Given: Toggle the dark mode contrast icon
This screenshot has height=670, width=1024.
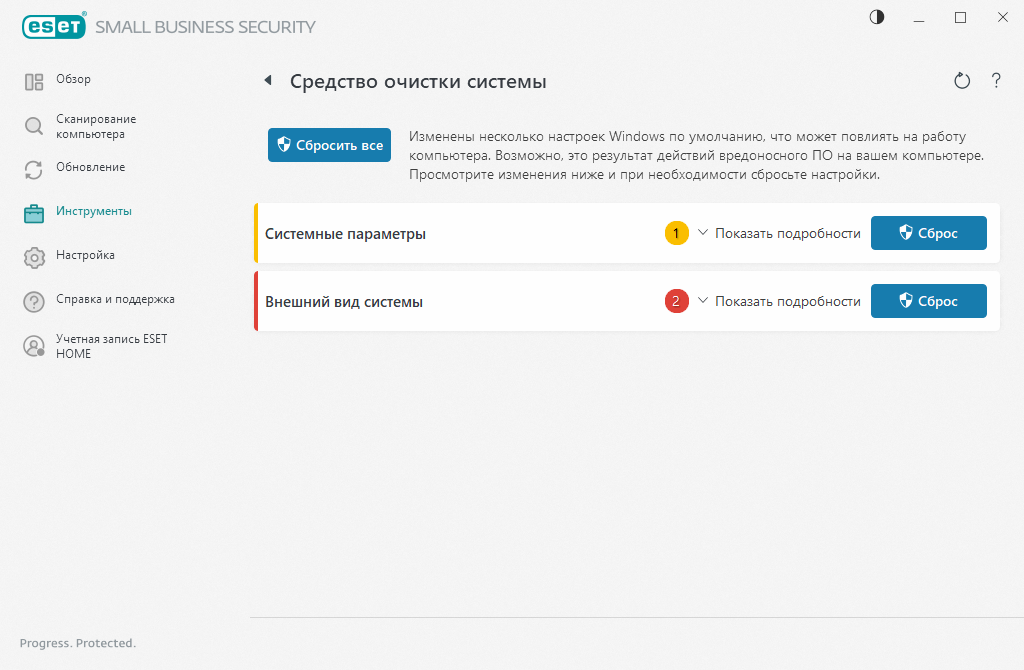Looking at the screenshot, I should (876, 17).
